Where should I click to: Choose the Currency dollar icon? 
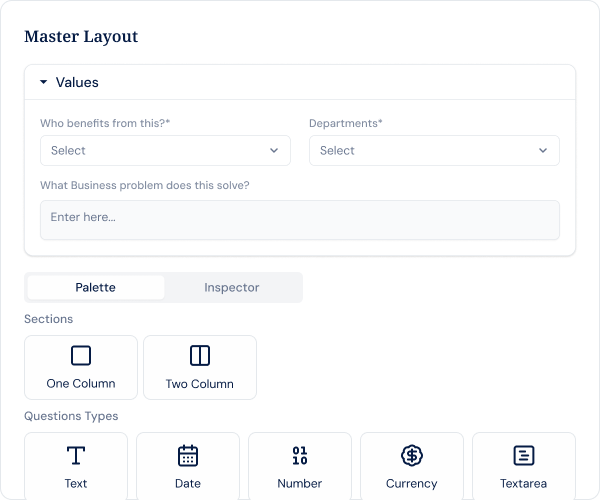[x=412, y=455]
